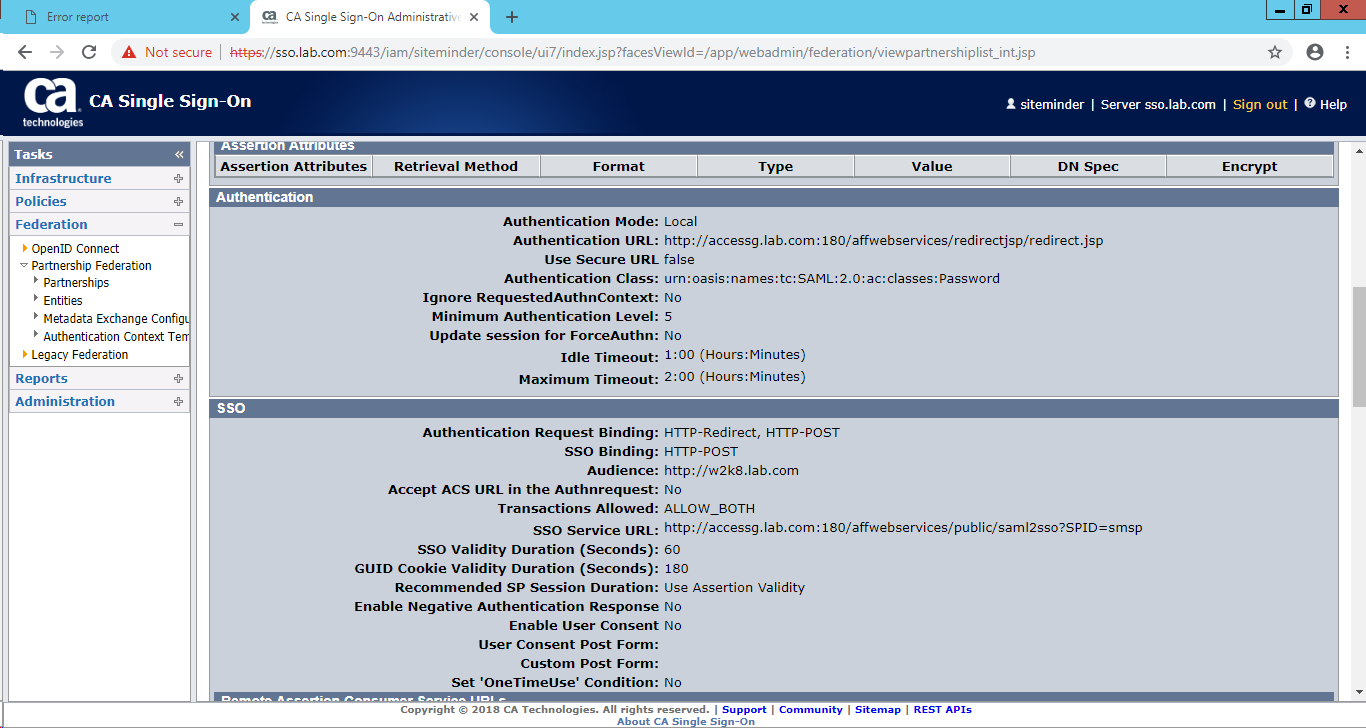Click the Authentication section header
The height and width of the screenshot is (728, 1366).
click(x=774, y=197)
